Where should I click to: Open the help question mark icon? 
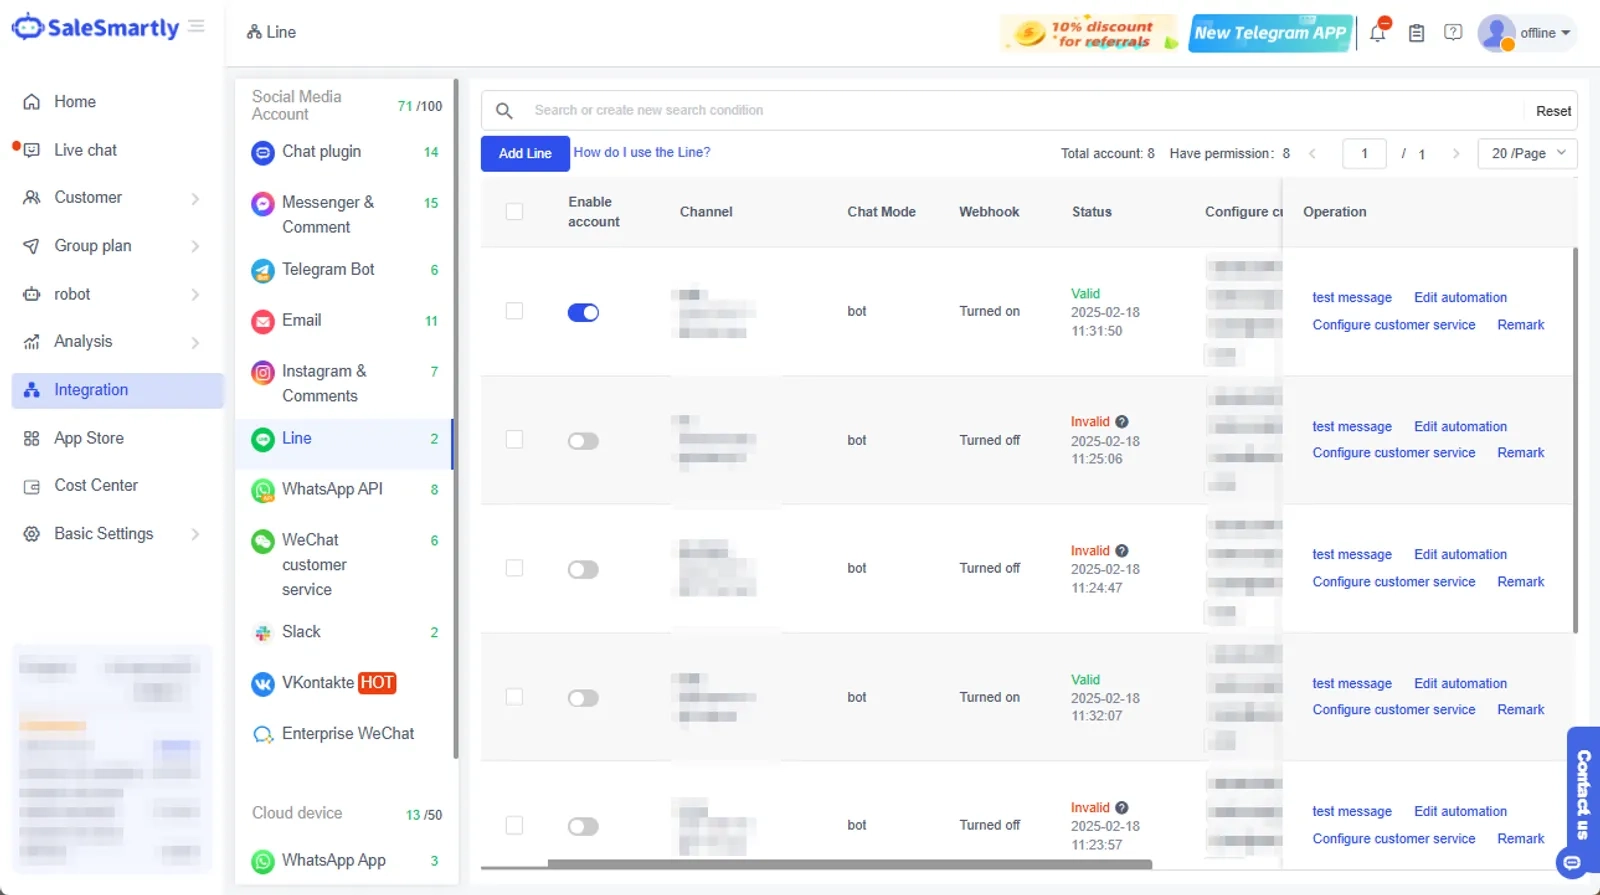coord(1453,32)
